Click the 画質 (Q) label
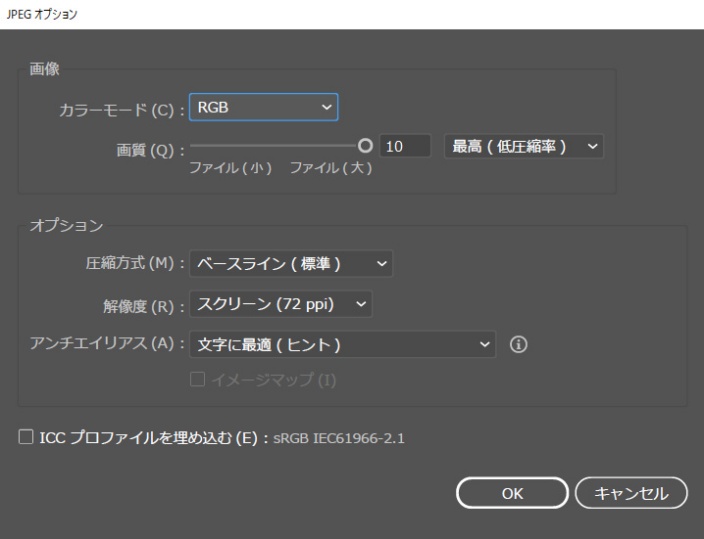The width and height of the screenshot is (704, 539). click(150, 150)
